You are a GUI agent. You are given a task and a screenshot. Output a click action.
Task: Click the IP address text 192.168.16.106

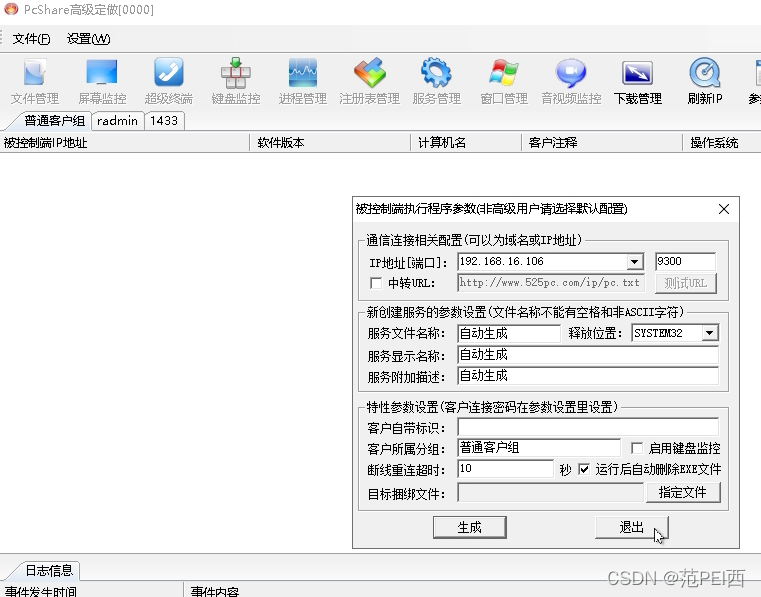click(x=501, y=262)
